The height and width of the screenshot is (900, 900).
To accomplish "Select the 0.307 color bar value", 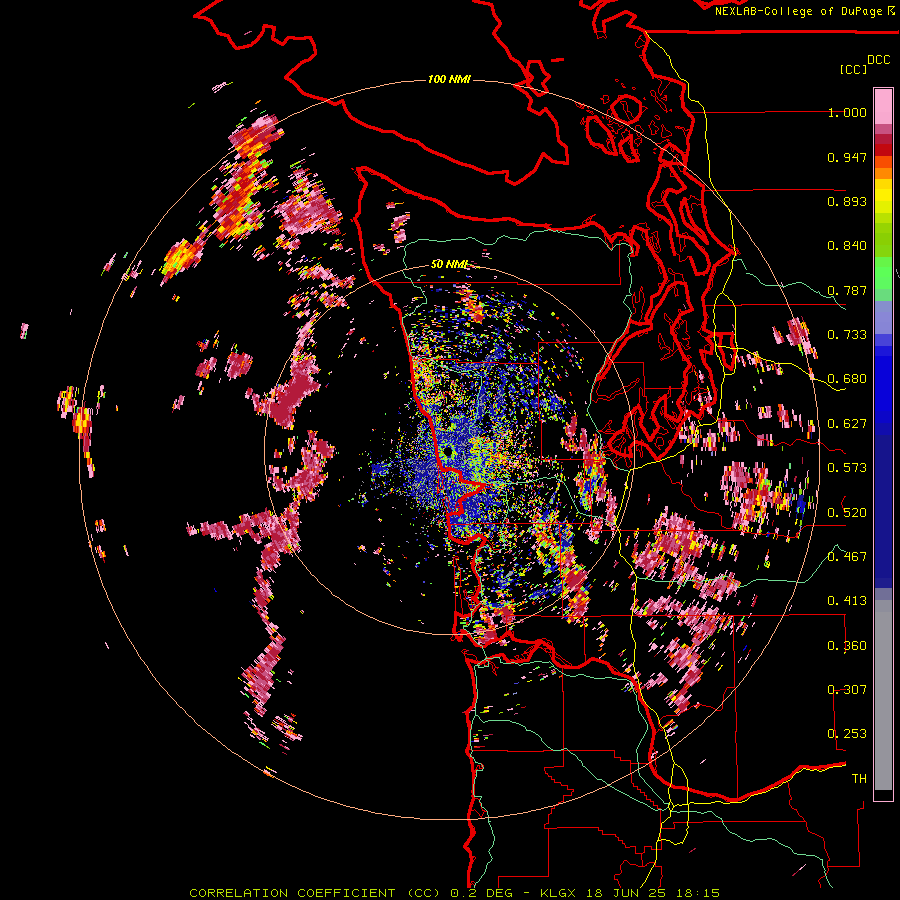I will [x=847, y=690].
